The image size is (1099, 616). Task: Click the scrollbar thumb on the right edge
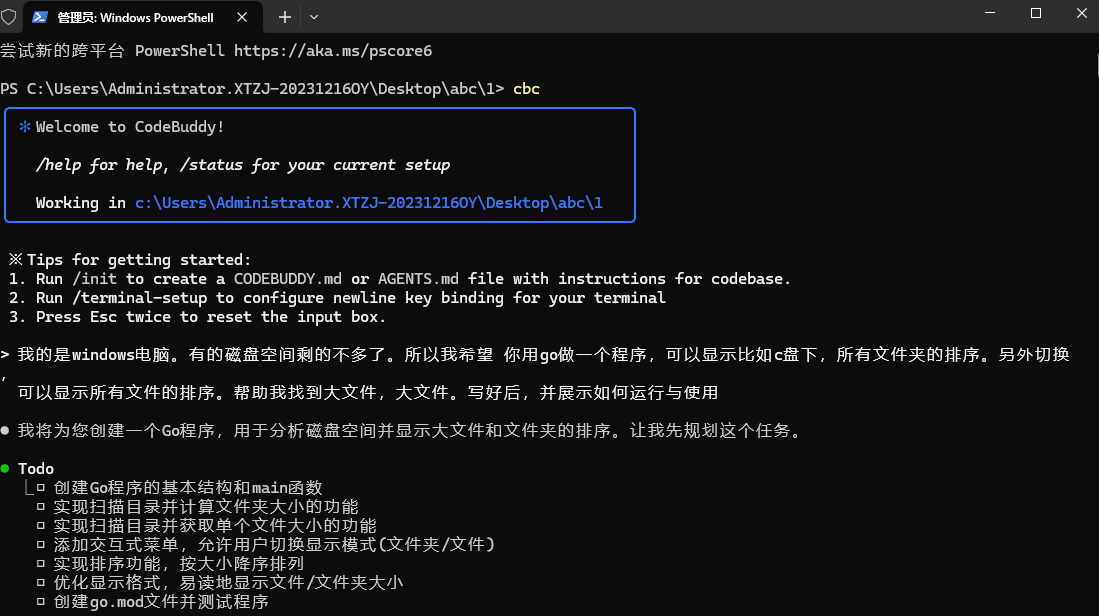pyautogui.click(x=1097, y=64)
